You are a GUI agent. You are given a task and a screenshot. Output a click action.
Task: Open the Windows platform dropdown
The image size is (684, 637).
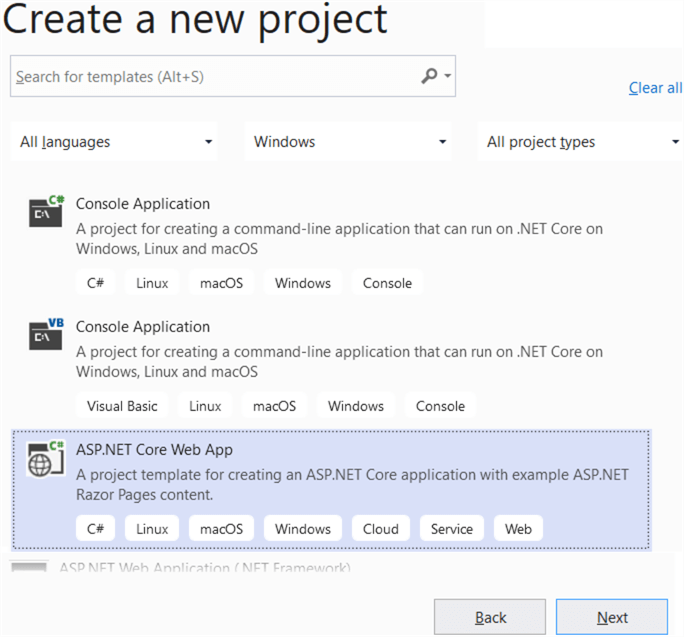point(348,142)
